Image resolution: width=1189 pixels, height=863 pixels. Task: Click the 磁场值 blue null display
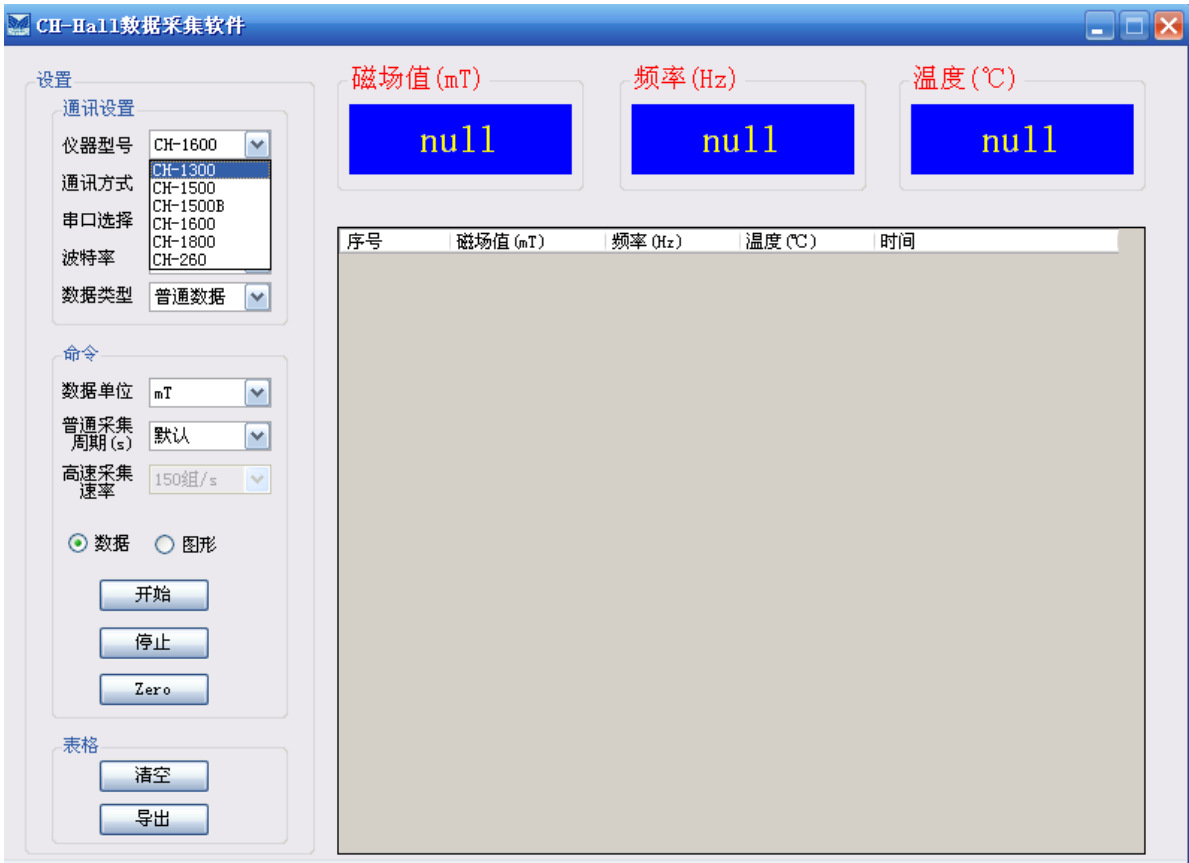[460, 140]
